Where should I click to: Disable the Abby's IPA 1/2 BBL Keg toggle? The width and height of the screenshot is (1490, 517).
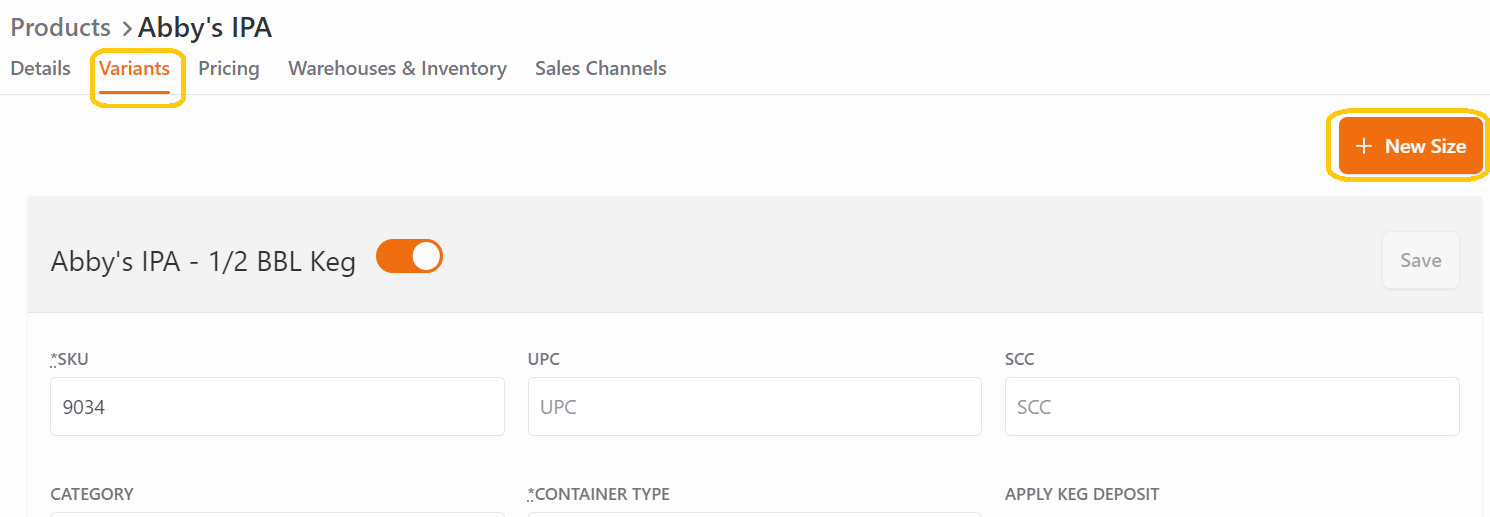[409, 256]
